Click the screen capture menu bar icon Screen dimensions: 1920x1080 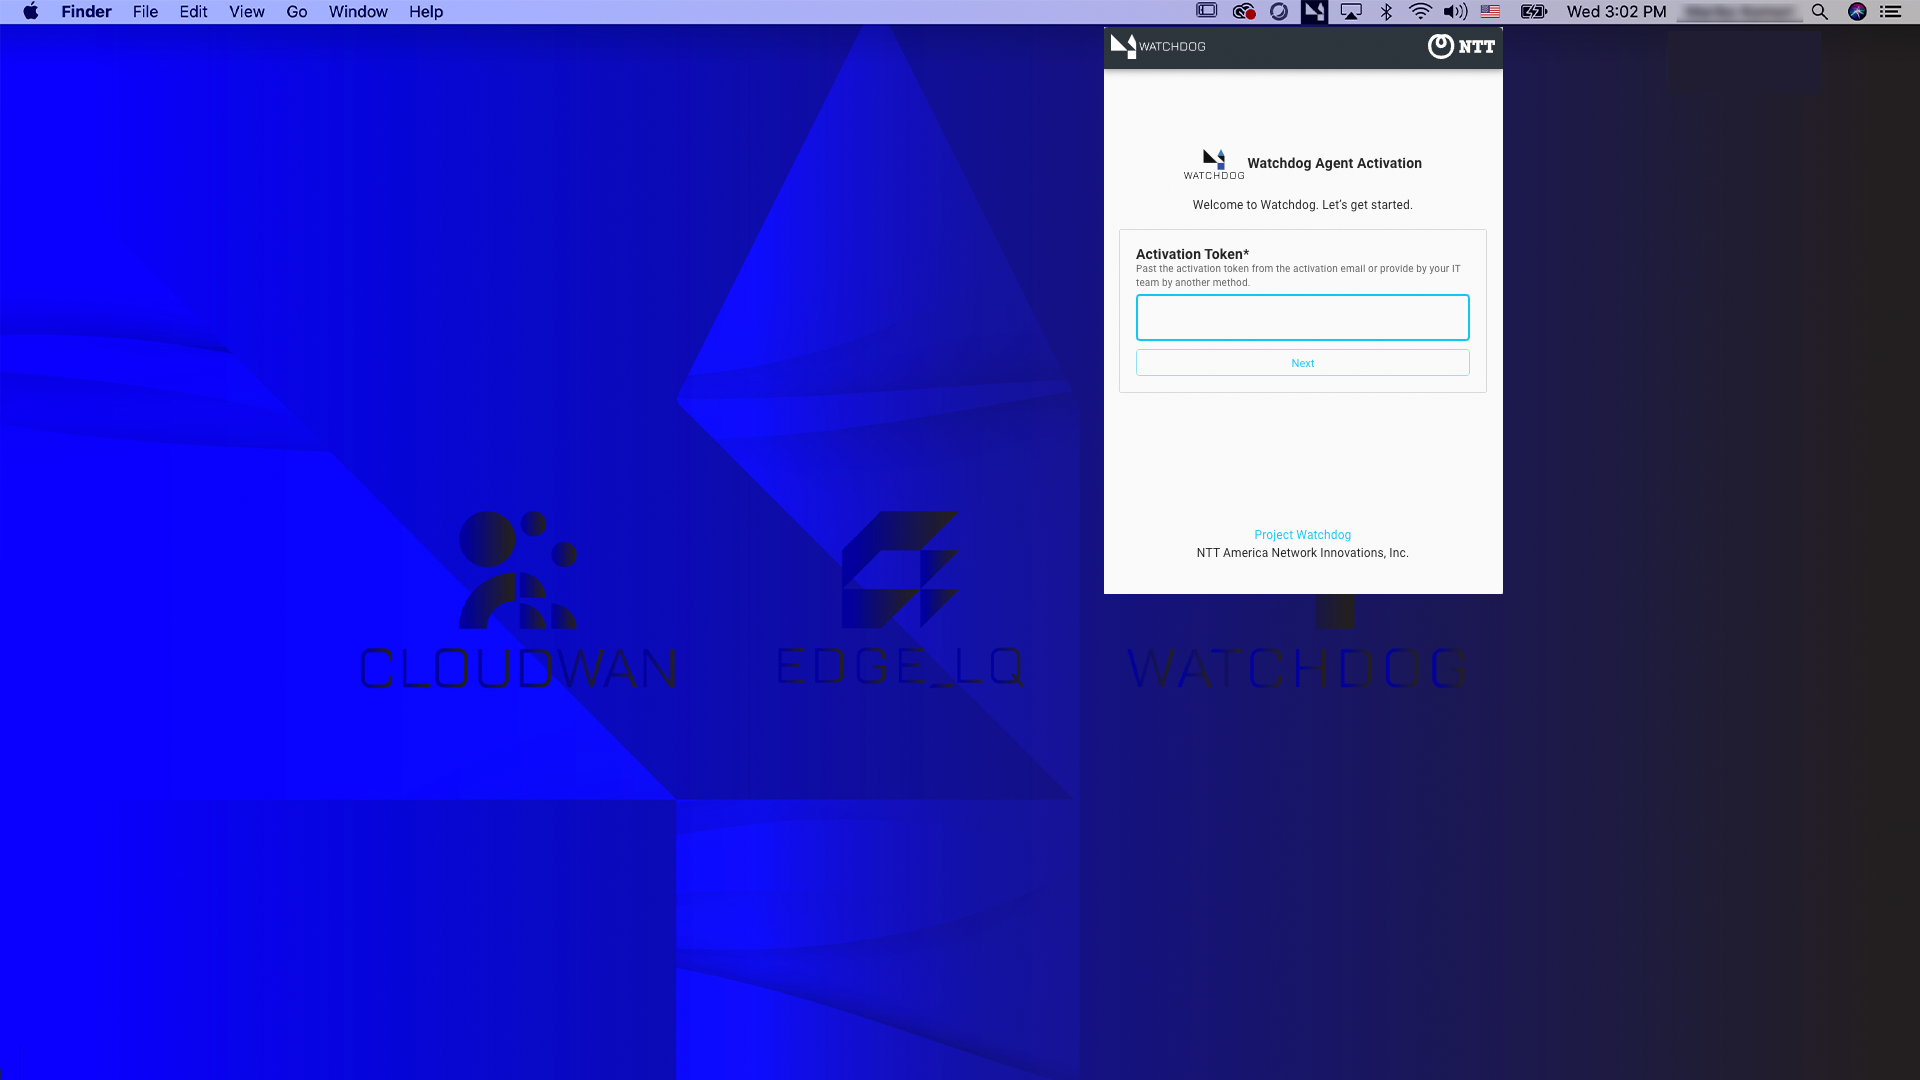pyautogui.click(x=1207, y=11)
